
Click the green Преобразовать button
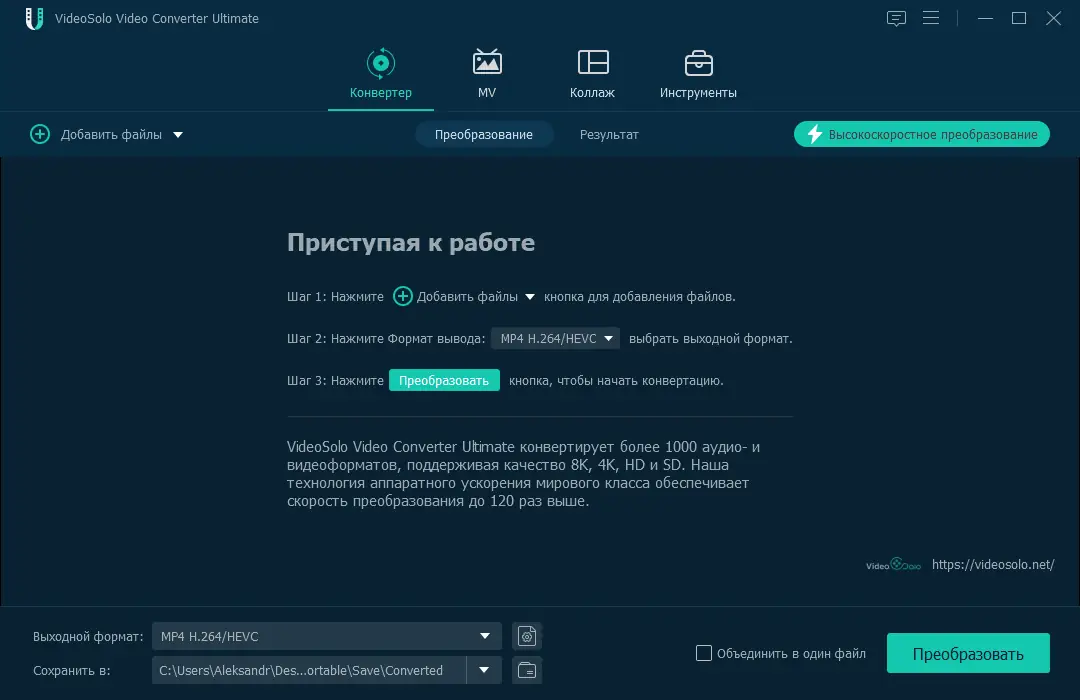[967, 652]
